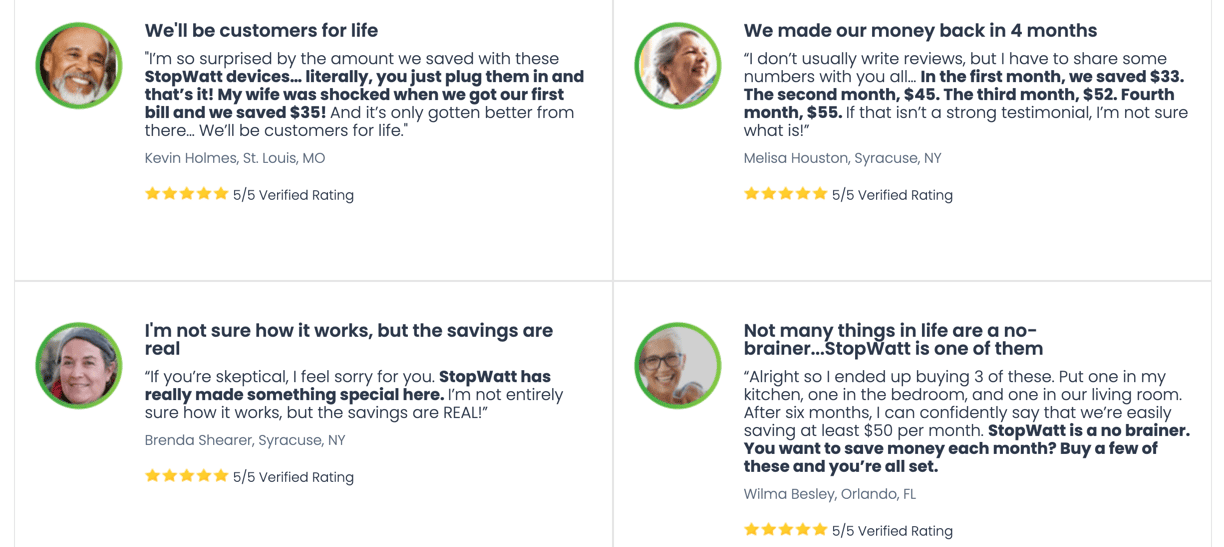Screen dimensions: 1224x547
Task: Click Kevin Holmes's profile photo
Action: (78, 66)
